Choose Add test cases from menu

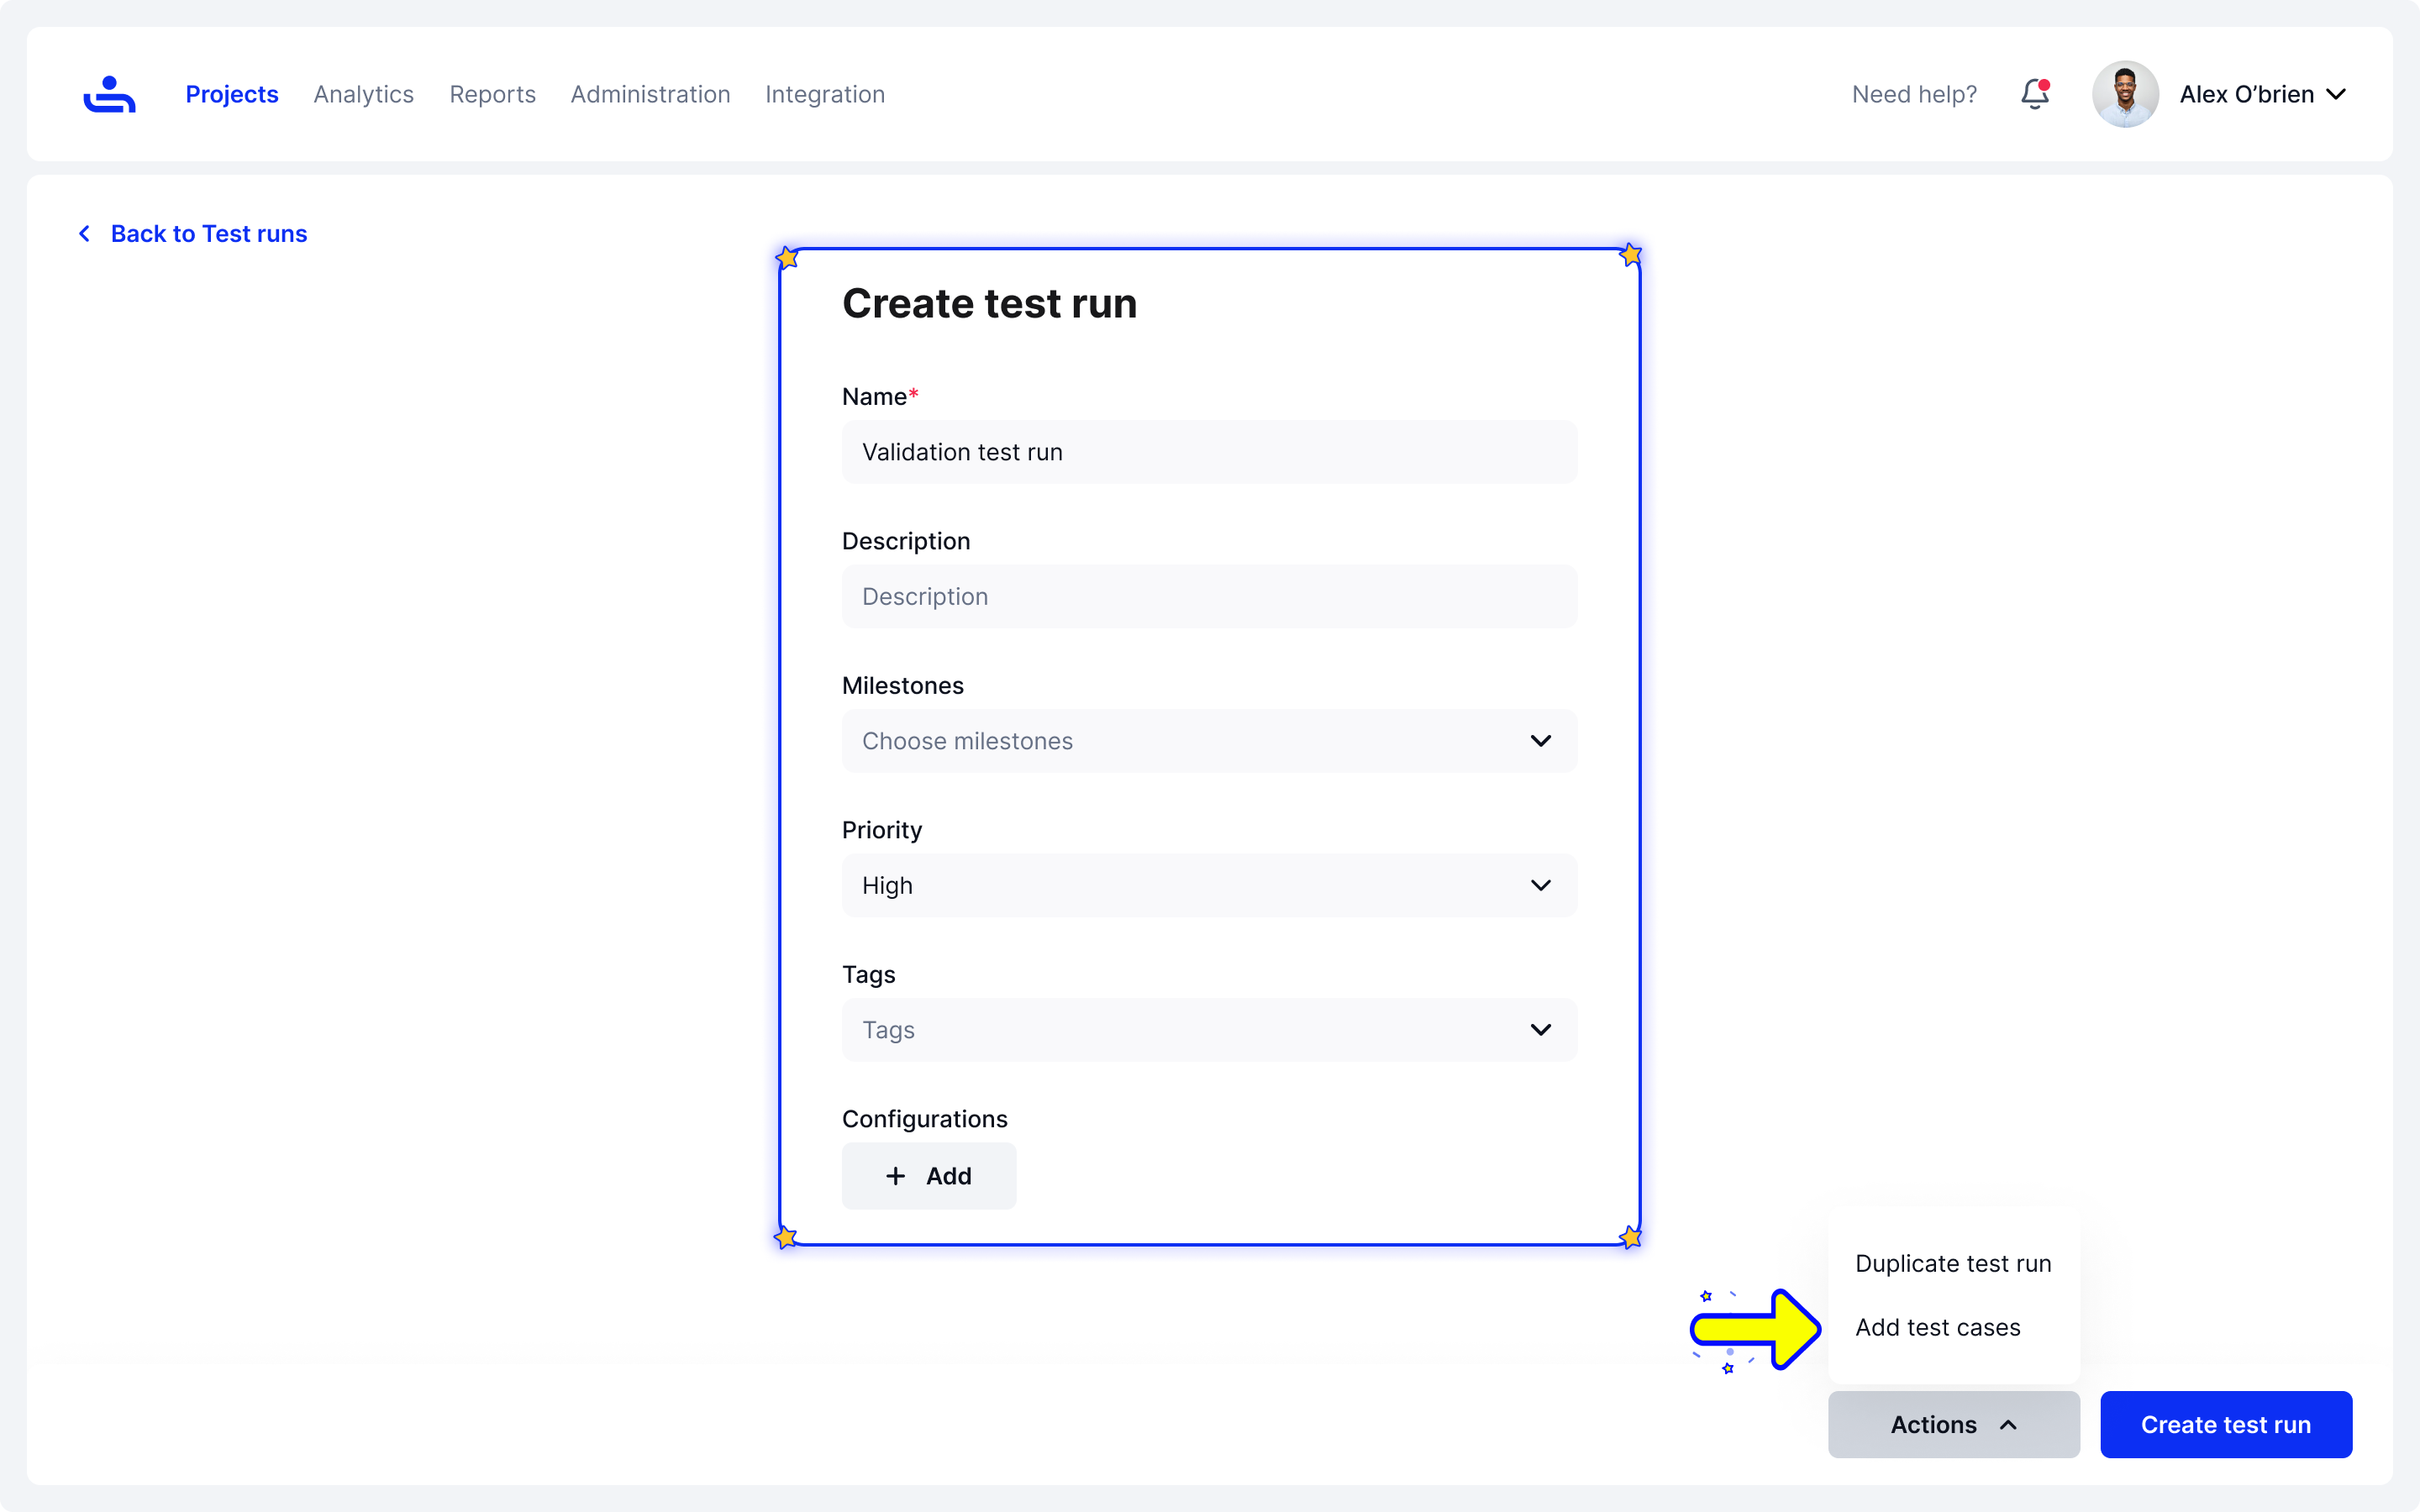tap(1937, 1328)
